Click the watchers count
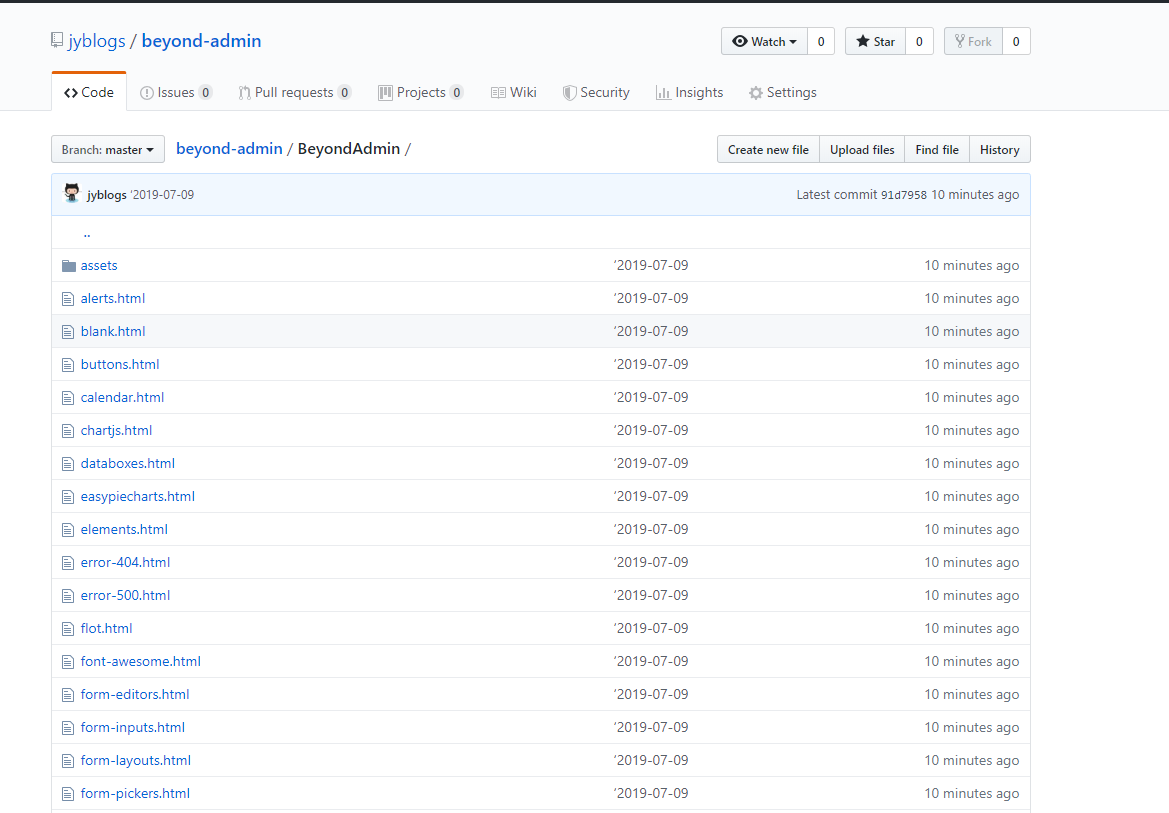 coord(821,42)
